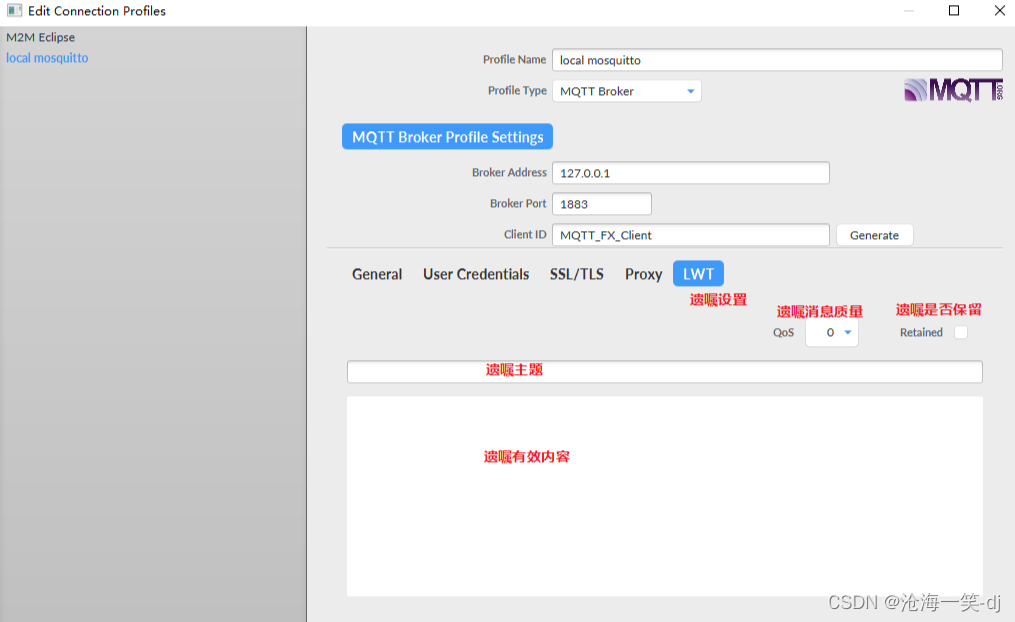Toggle the Retained checkbox
This screenshot has height=622, width=1015.
click(961, 332)
